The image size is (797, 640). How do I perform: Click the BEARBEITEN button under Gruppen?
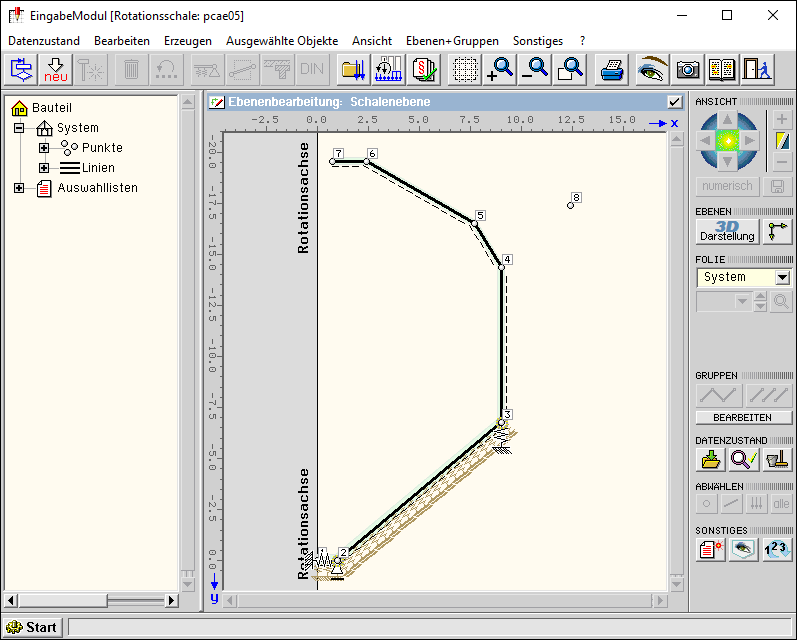point(743,417)
